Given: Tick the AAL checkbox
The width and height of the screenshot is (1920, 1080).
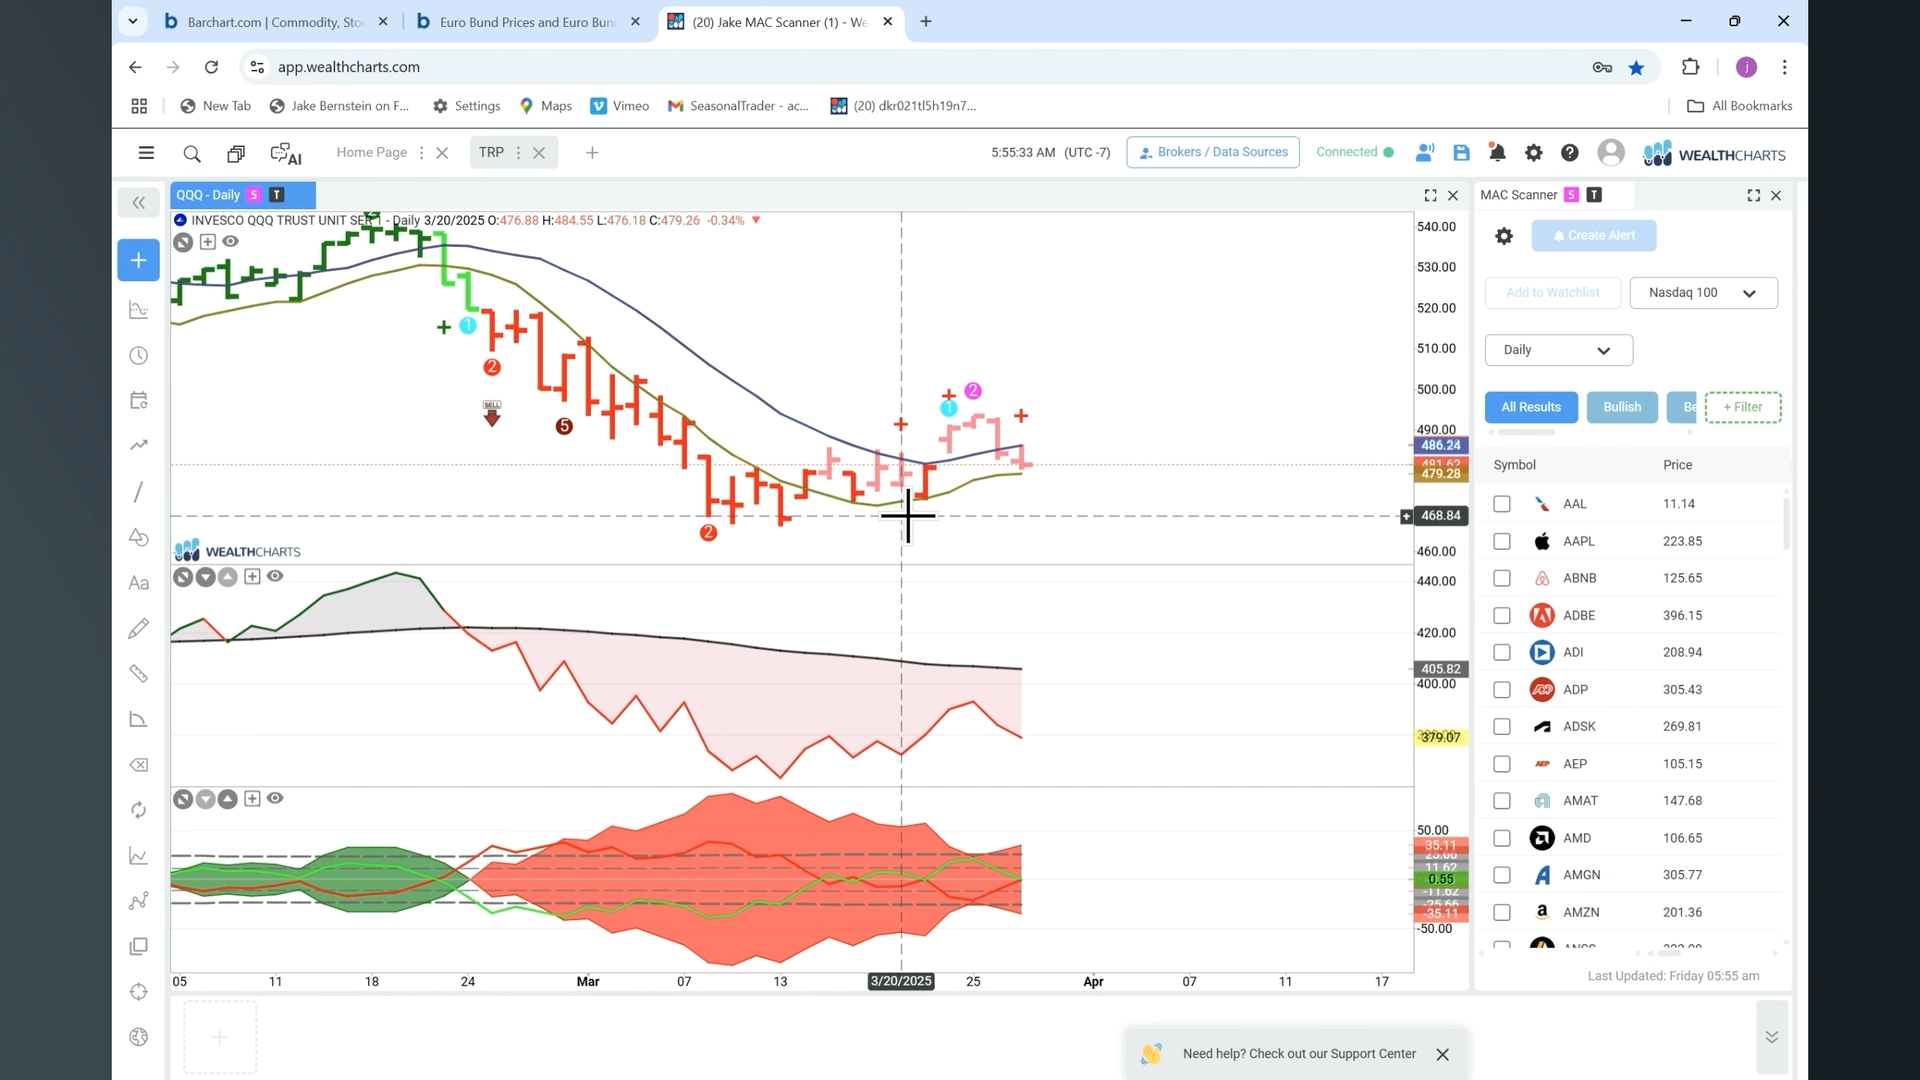Looking at the screenshot, I should pyautogui.click(x=1502, y=504).
